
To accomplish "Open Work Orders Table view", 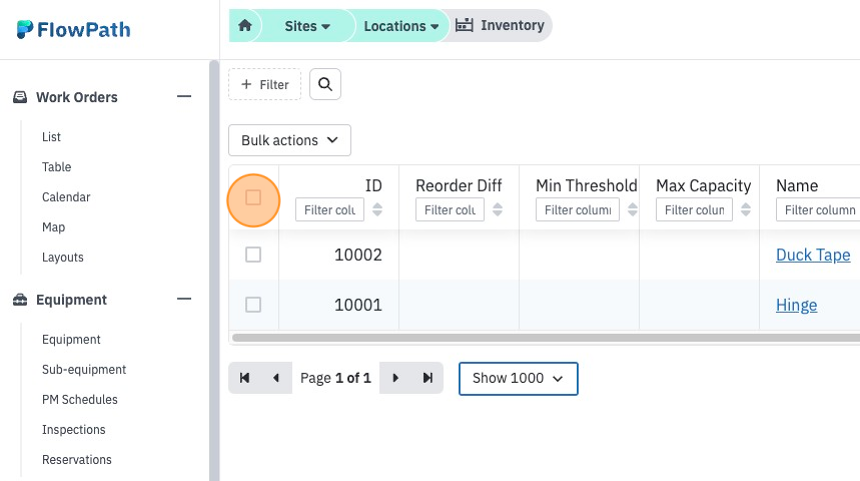I will point(56,167).
